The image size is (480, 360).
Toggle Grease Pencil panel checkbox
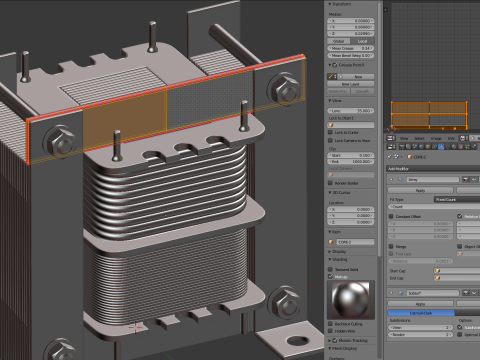[x=335, y=65]
